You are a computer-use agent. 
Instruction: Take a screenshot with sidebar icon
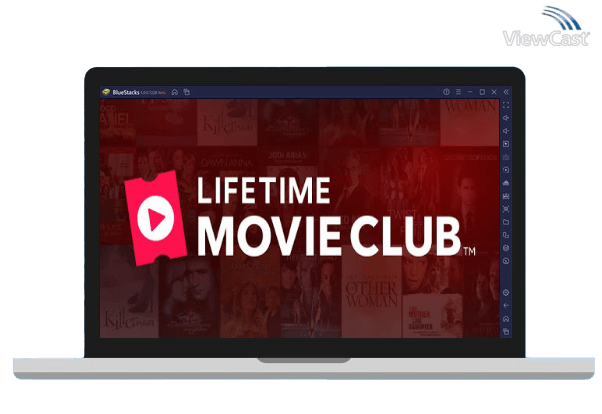(506, 209)
